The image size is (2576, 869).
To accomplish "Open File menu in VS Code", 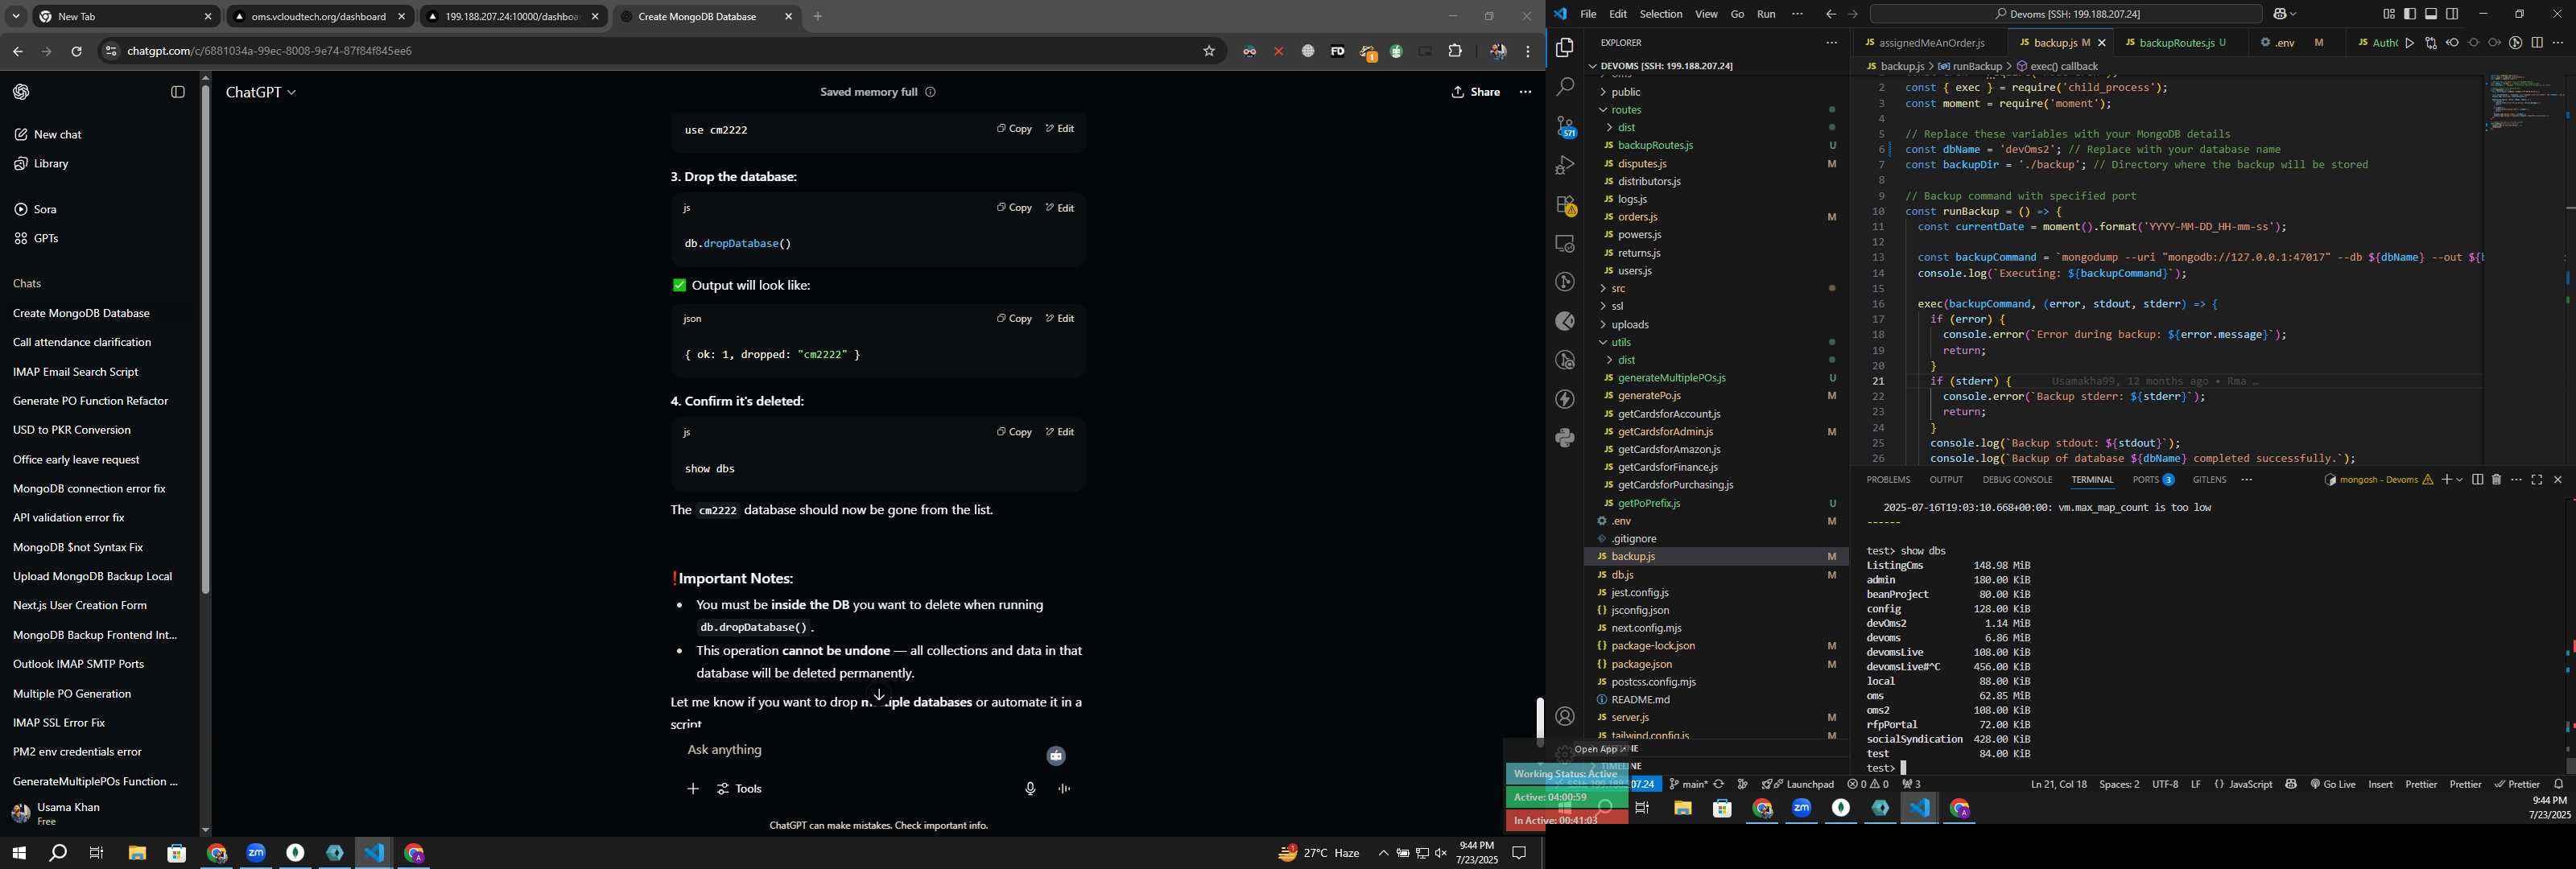I will tap(1588, 14).
